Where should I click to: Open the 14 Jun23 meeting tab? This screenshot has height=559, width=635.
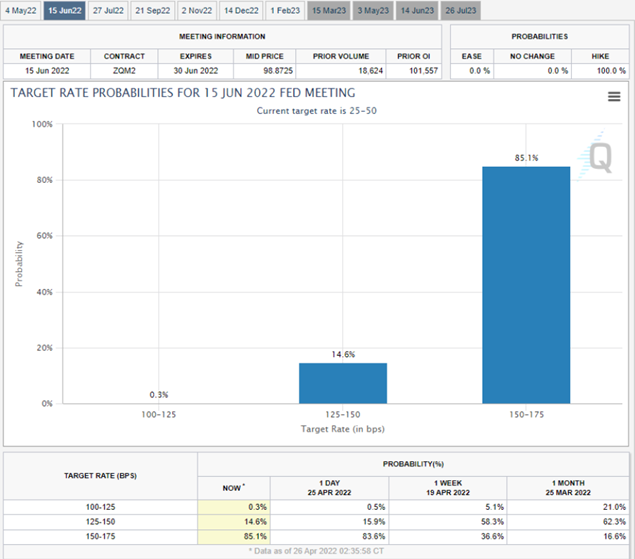pyautogui.click(x=417, y=10)
